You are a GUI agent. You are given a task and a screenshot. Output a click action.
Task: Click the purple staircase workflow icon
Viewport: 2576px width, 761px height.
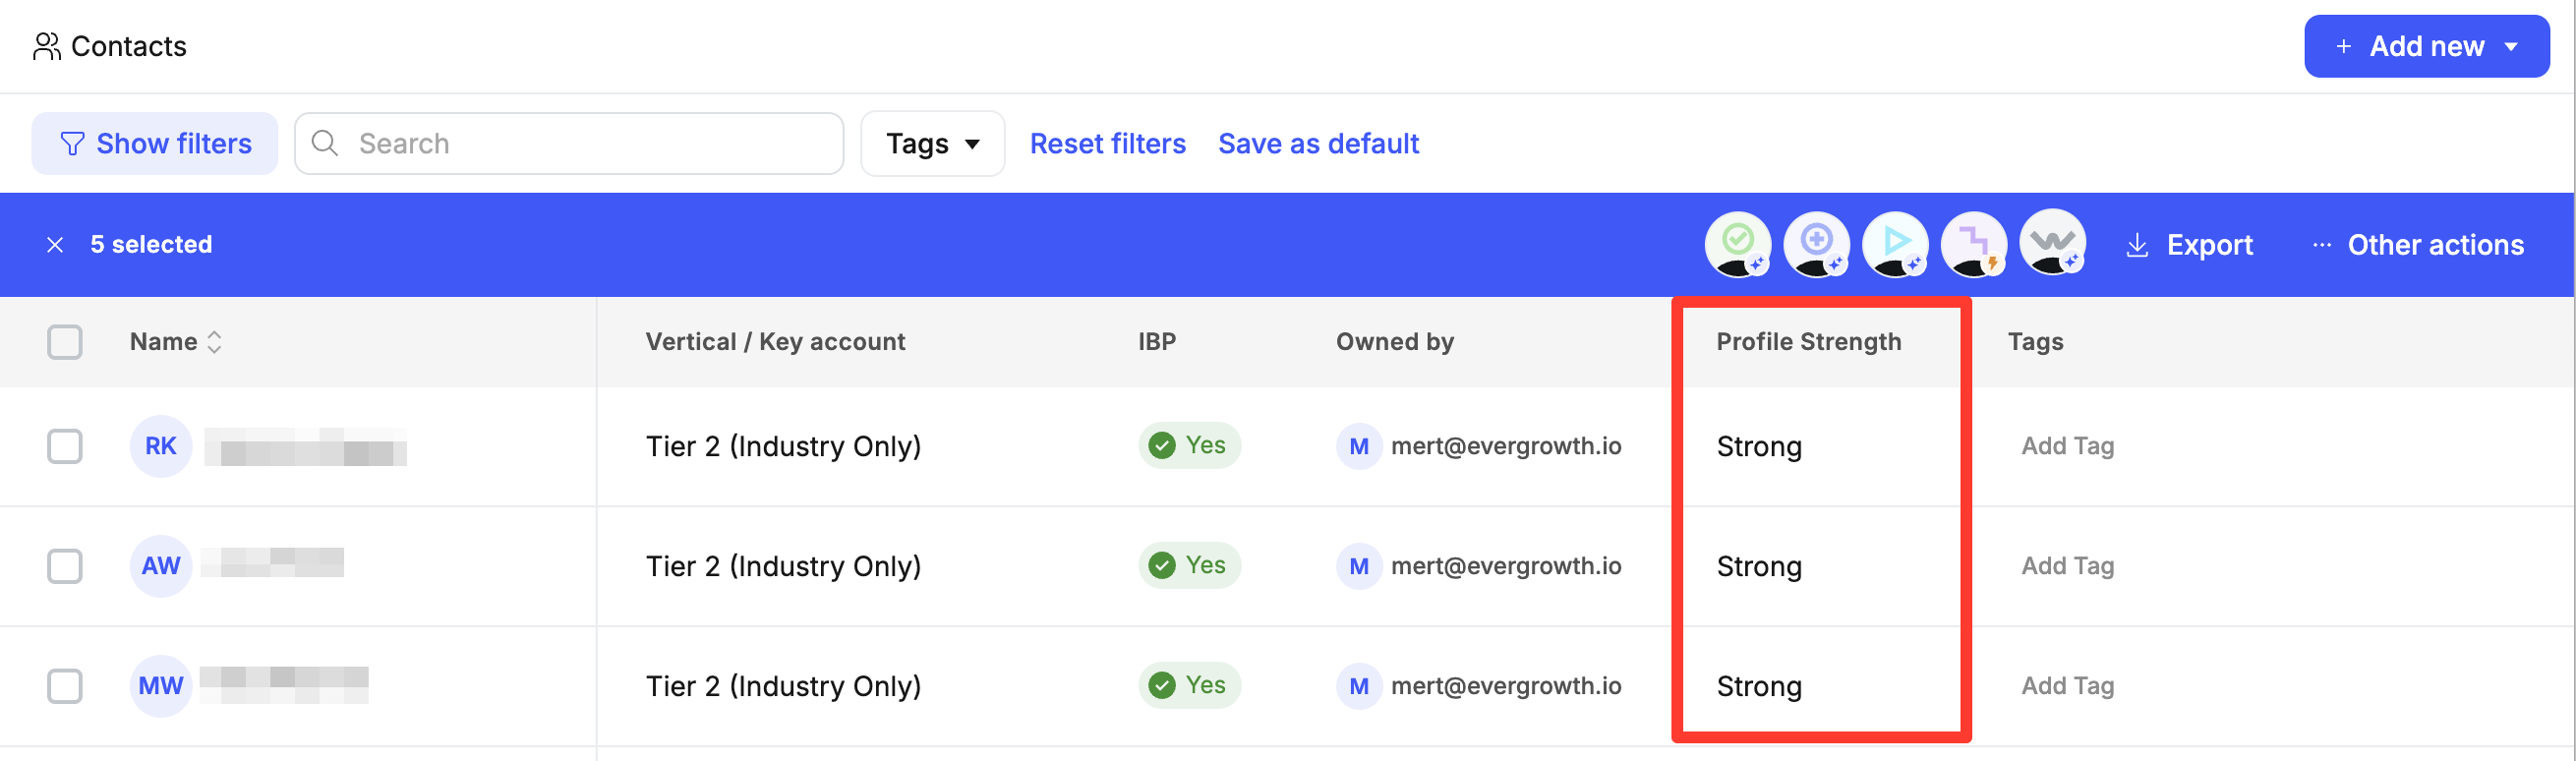[1973, 244]
